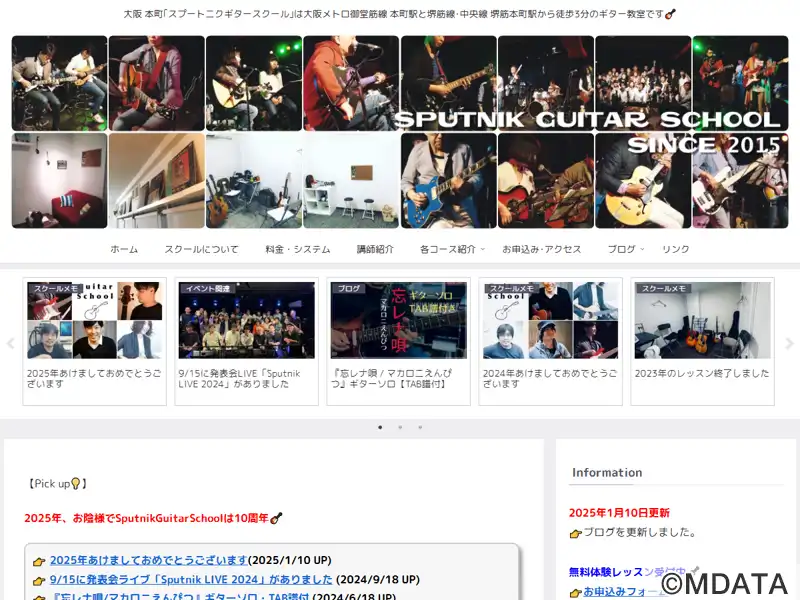
Task: Expand the ブログ dropdown menu
Action: tap(626, 249)
